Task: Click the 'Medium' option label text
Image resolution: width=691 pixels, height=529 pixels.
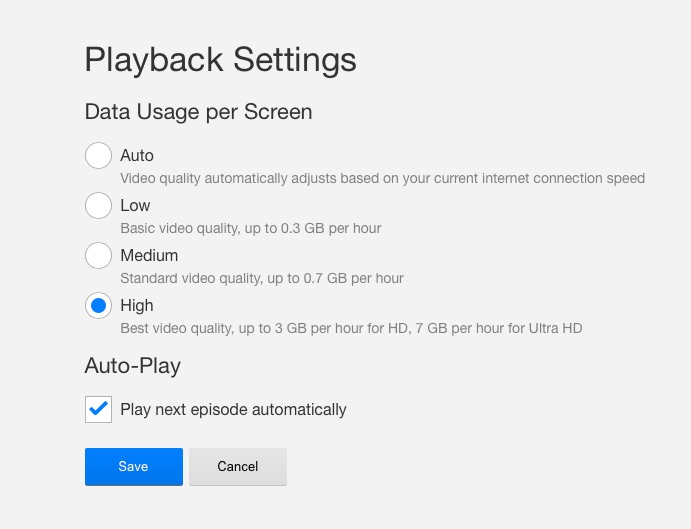Action: point(149,255)
